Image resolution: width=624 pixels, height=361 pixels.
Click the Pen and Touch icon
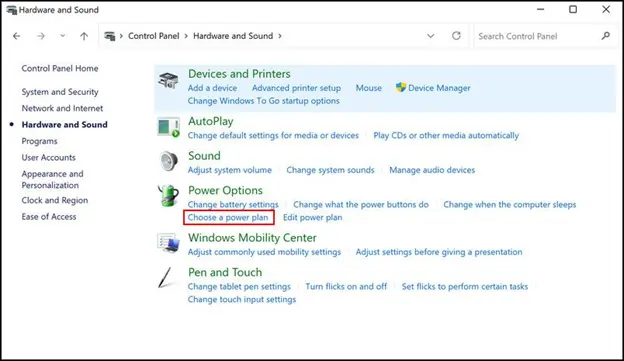[x=165, y=277]
